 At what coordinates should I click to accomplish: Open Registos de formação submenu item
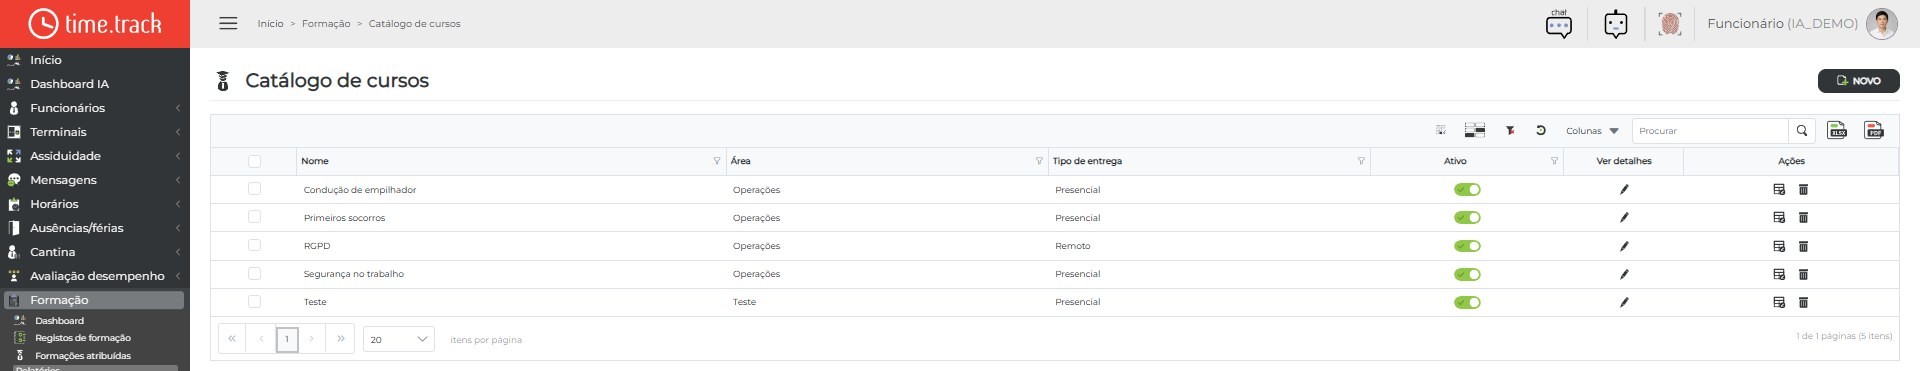pos(82,338)
